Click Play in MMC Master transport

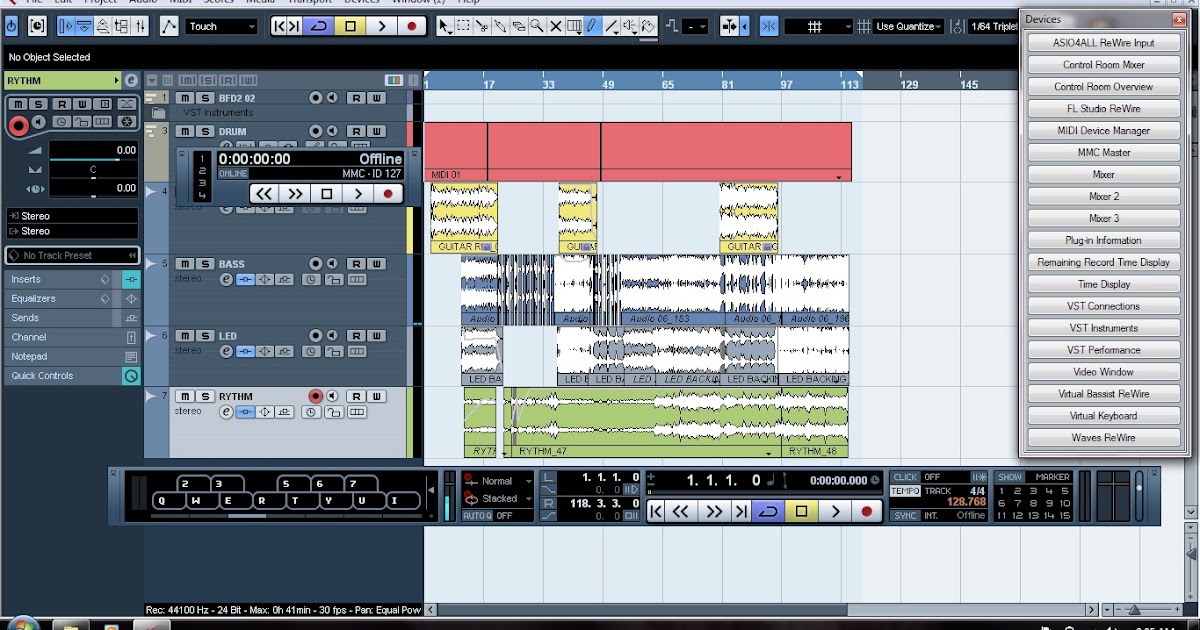point(358,194)
